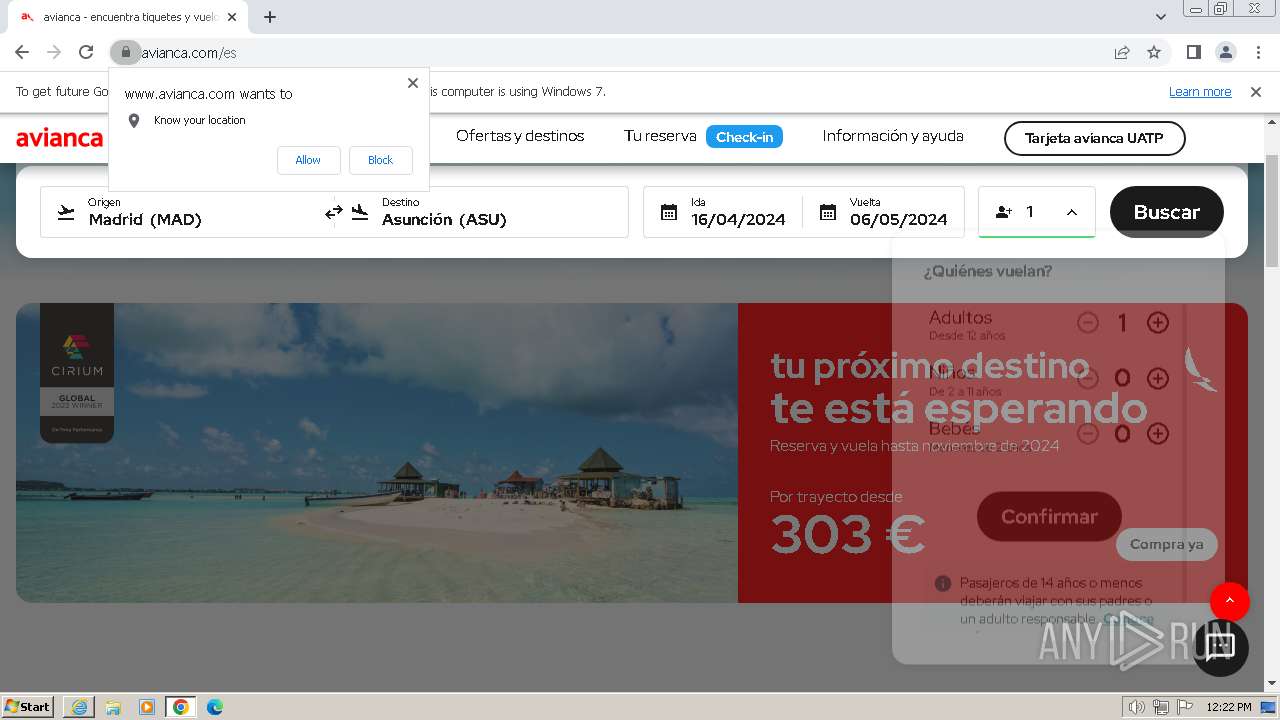Click the taskbar clock showing 12:22 PM

click(1229, 707)
